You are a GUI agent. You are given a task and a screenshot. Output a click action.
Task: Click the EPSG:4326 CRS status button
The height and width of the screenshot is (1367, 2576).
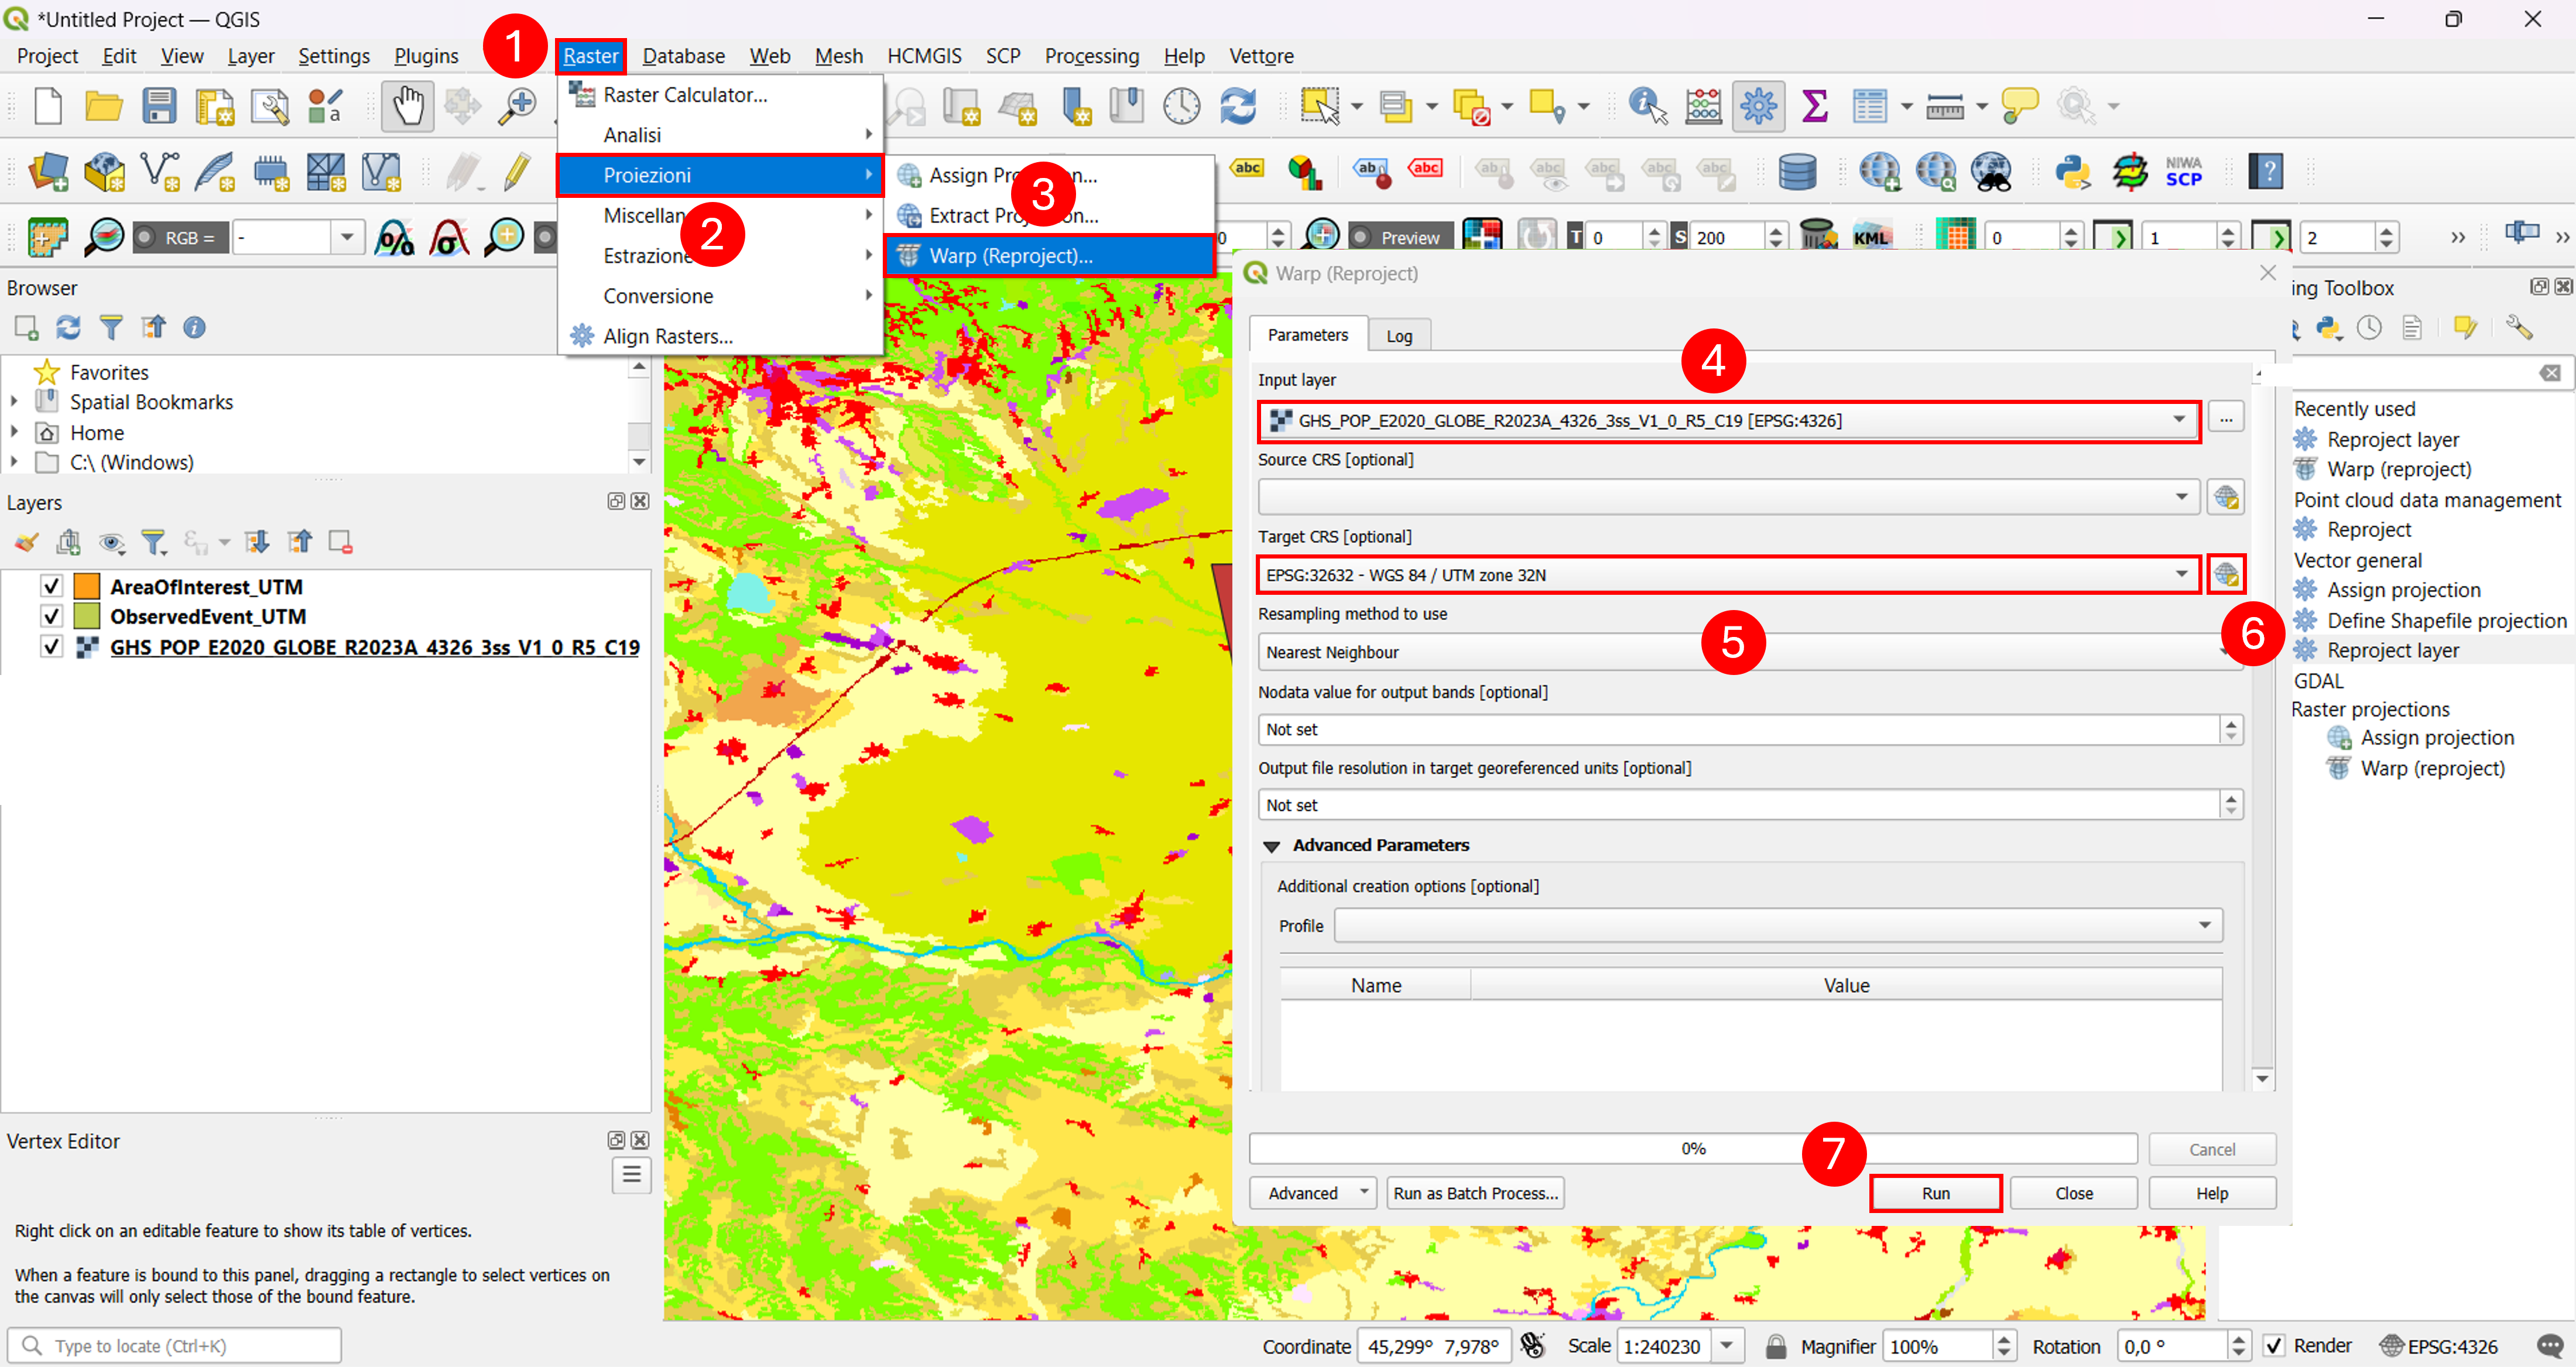[2440, 1346]
